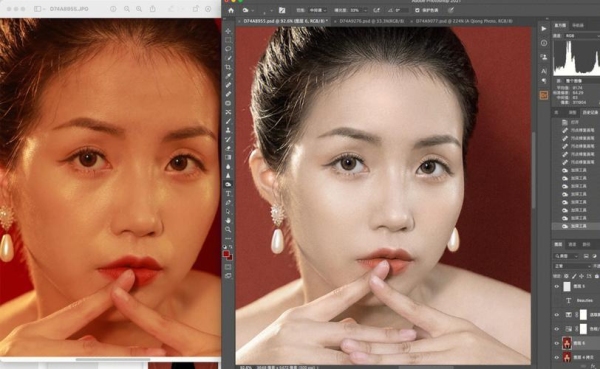This screenshot has width=600, height=369.
Task: Zoom in using the Preview window toolbar
Action: coord(139,9)
